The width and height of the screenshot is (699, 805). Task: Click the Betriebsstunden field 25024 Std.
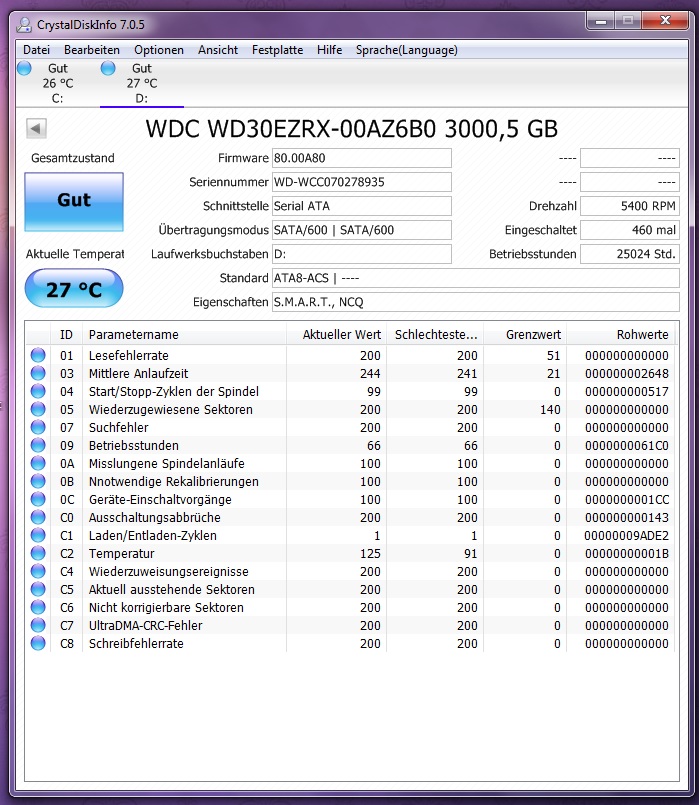point(630,254)
